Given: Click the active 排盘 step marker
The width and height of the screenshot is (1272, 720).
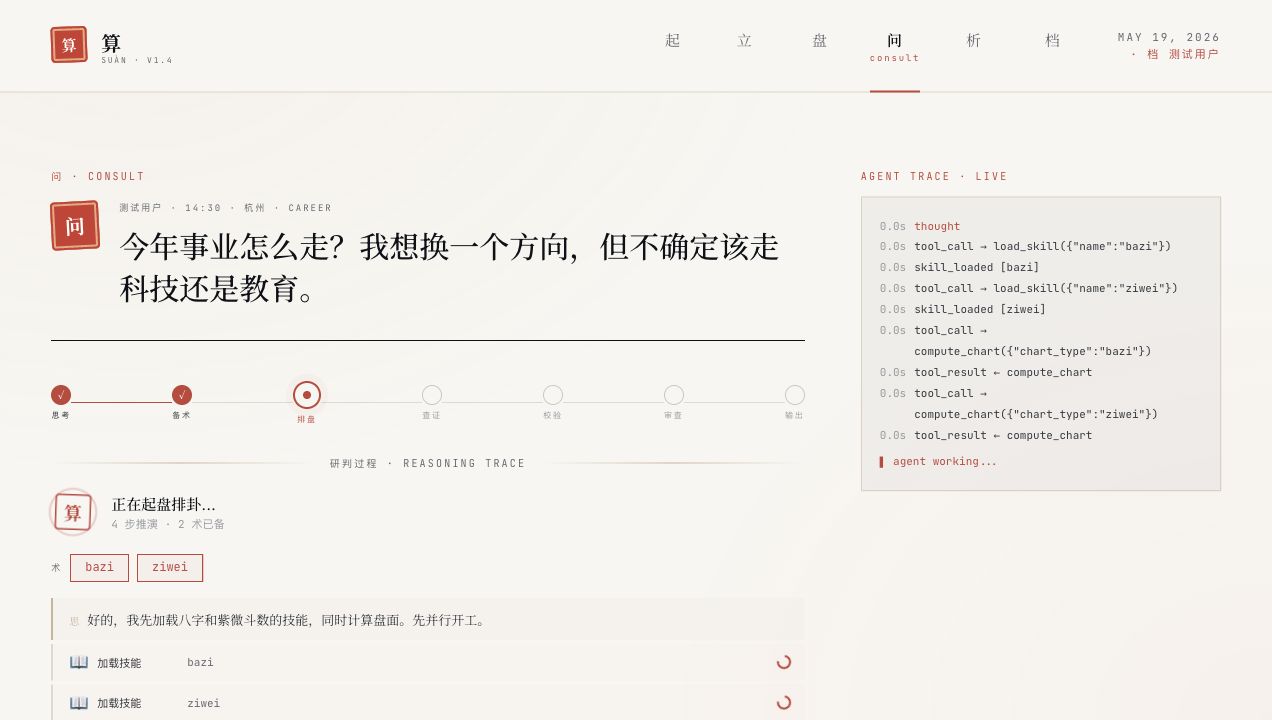Looking at the screenshot, I should click(x=307, y=395).
